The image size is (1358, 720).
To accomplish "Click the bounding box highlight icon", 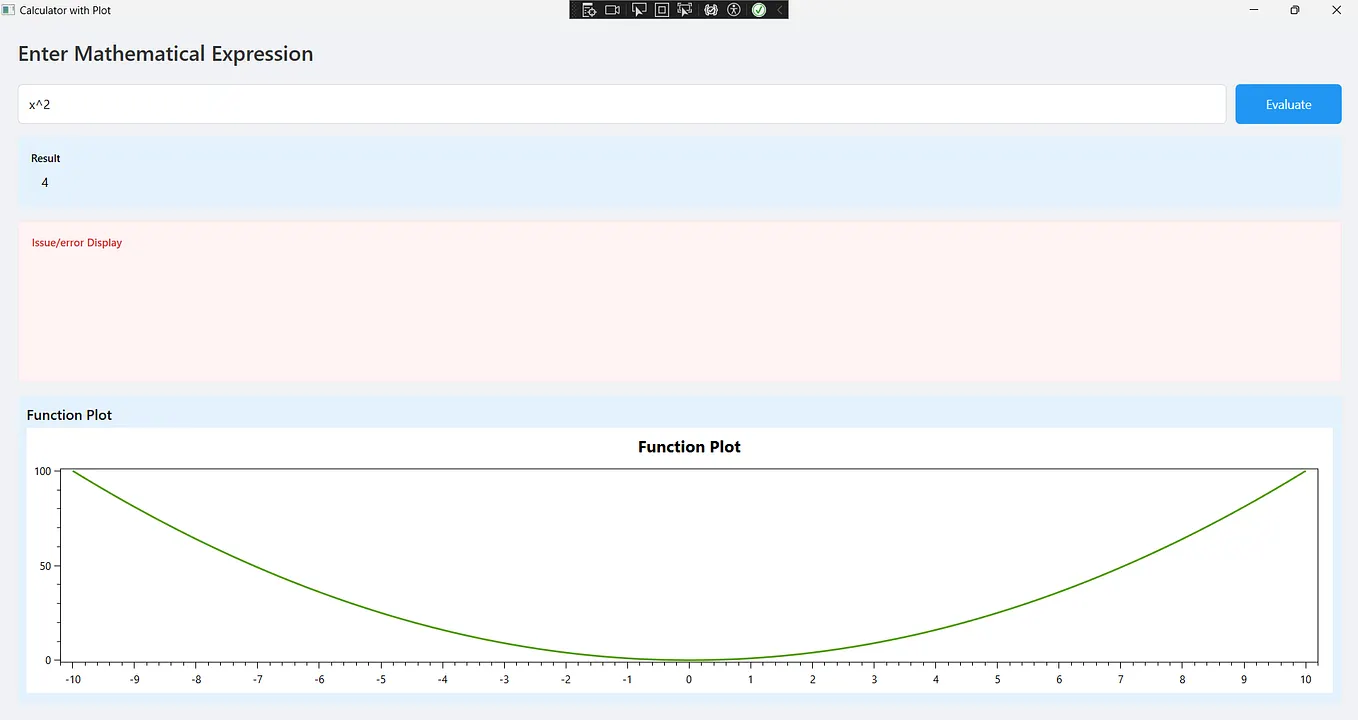I will tap(662, 10).
